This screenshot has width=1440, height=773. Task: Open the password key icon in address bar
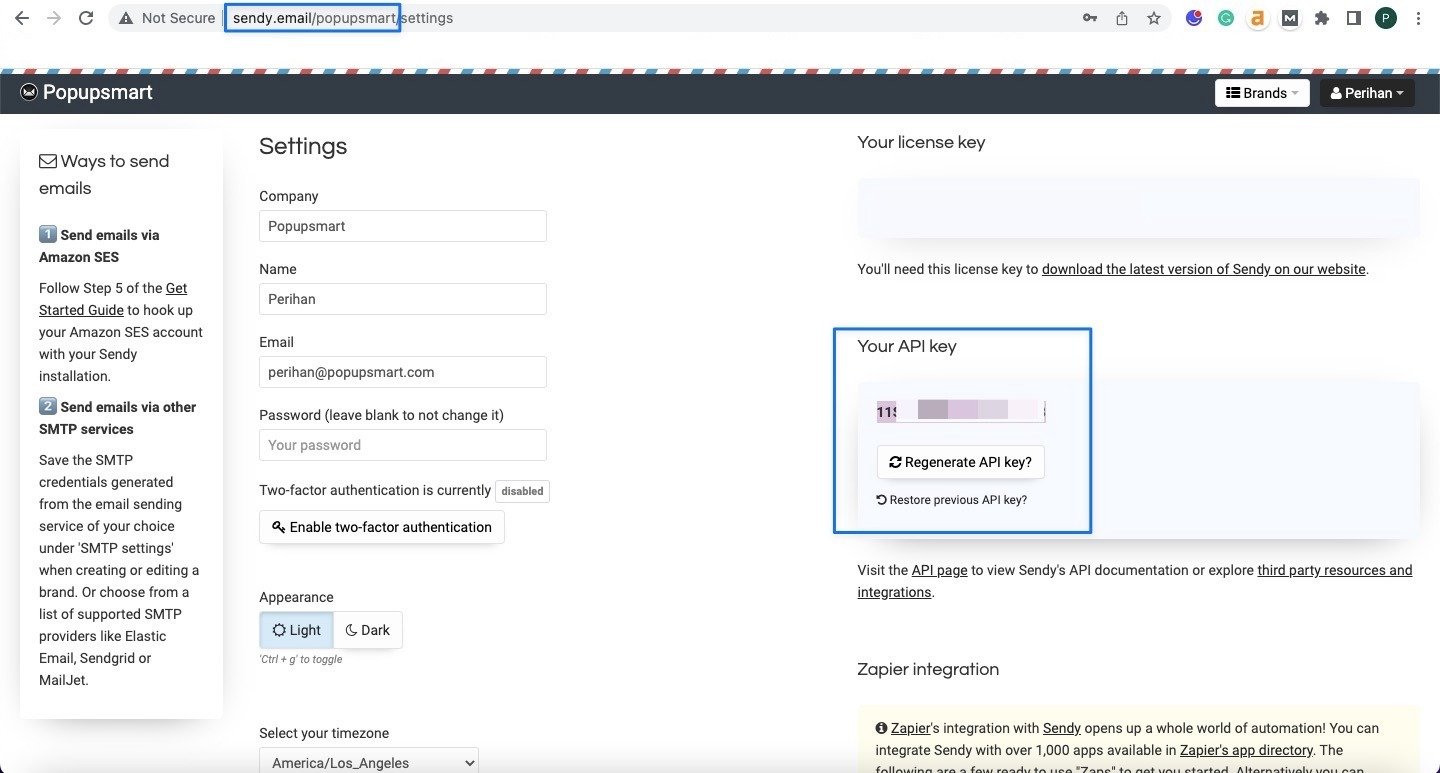(1089, 17)
